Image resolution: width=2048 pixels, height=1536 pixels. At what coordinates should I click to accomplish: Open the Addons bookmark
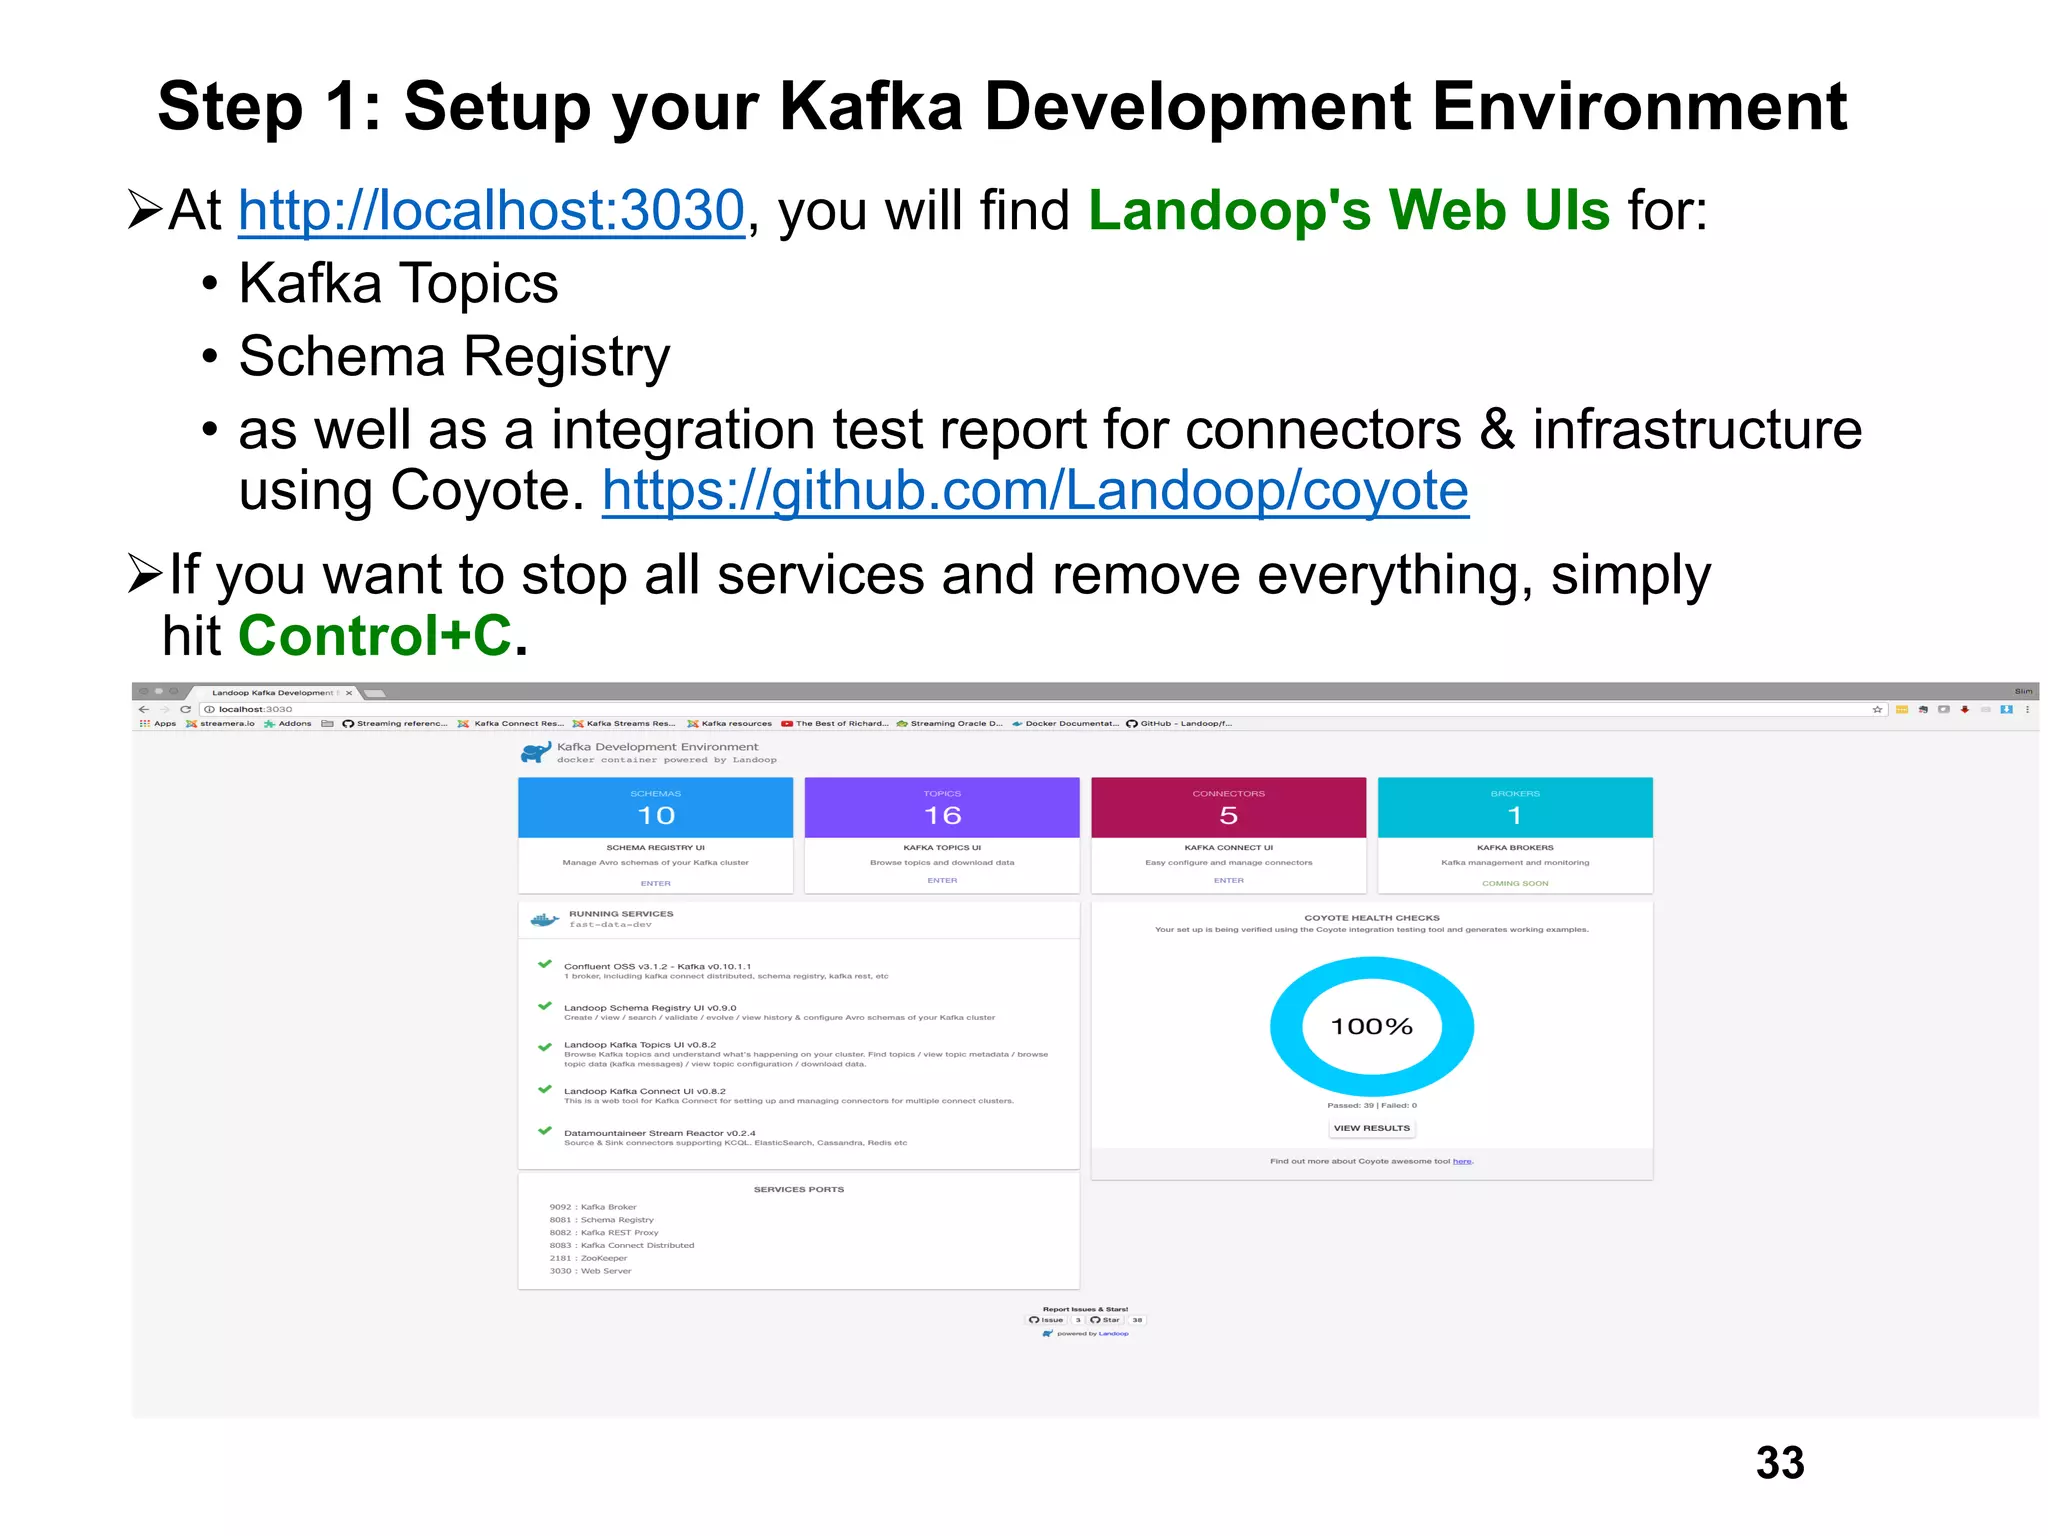288,723
